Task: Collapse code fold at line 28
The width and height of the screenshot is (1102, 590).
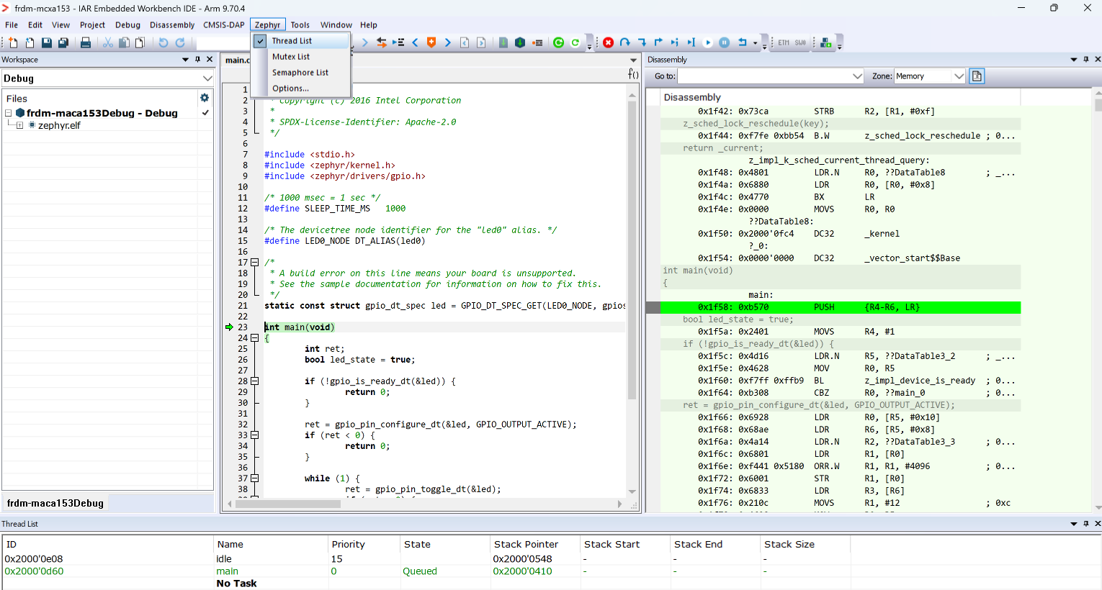Action: 255,381
